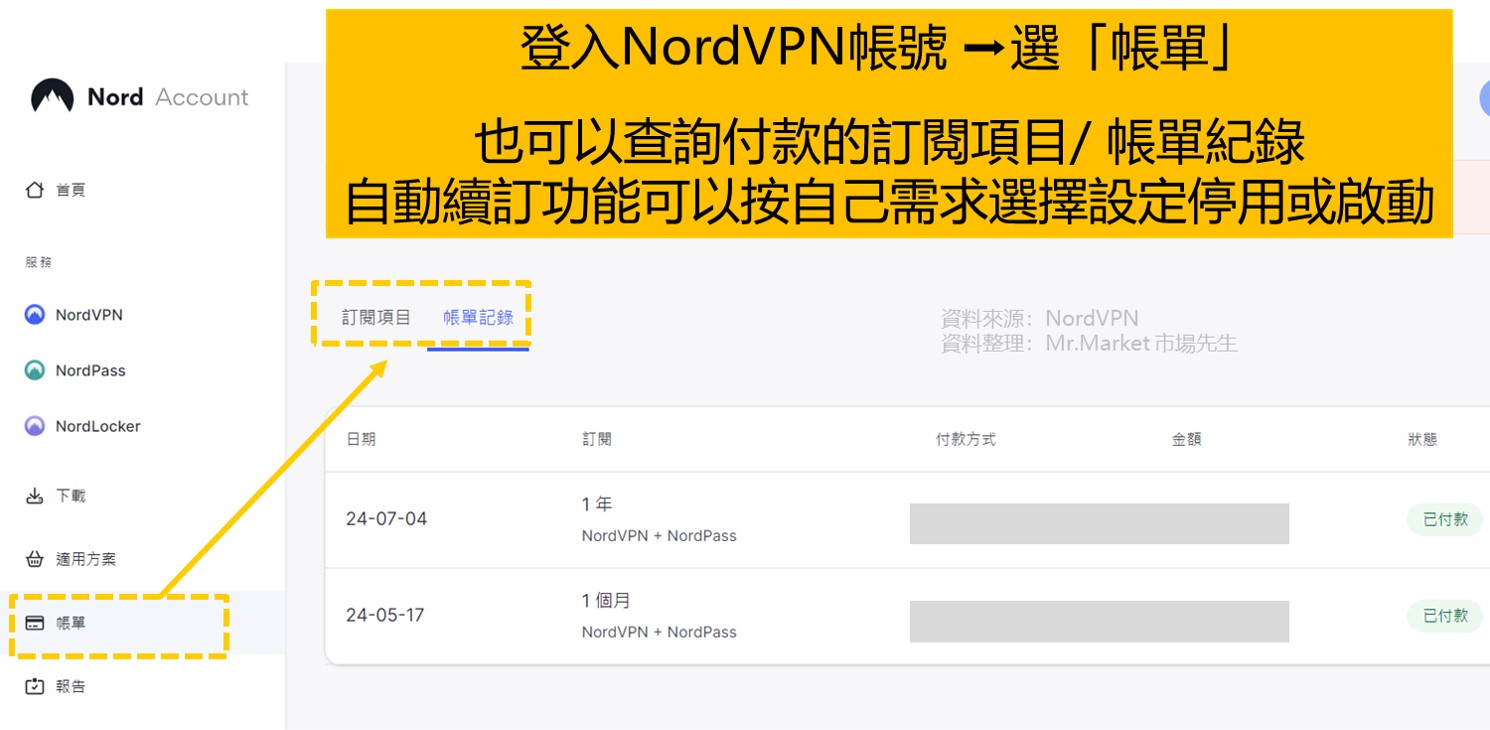Image resolution: width=1490 pixels, height=730 pixels.
Task: Click the 1 年 subscription entry
Action: (x=597, y=505)
